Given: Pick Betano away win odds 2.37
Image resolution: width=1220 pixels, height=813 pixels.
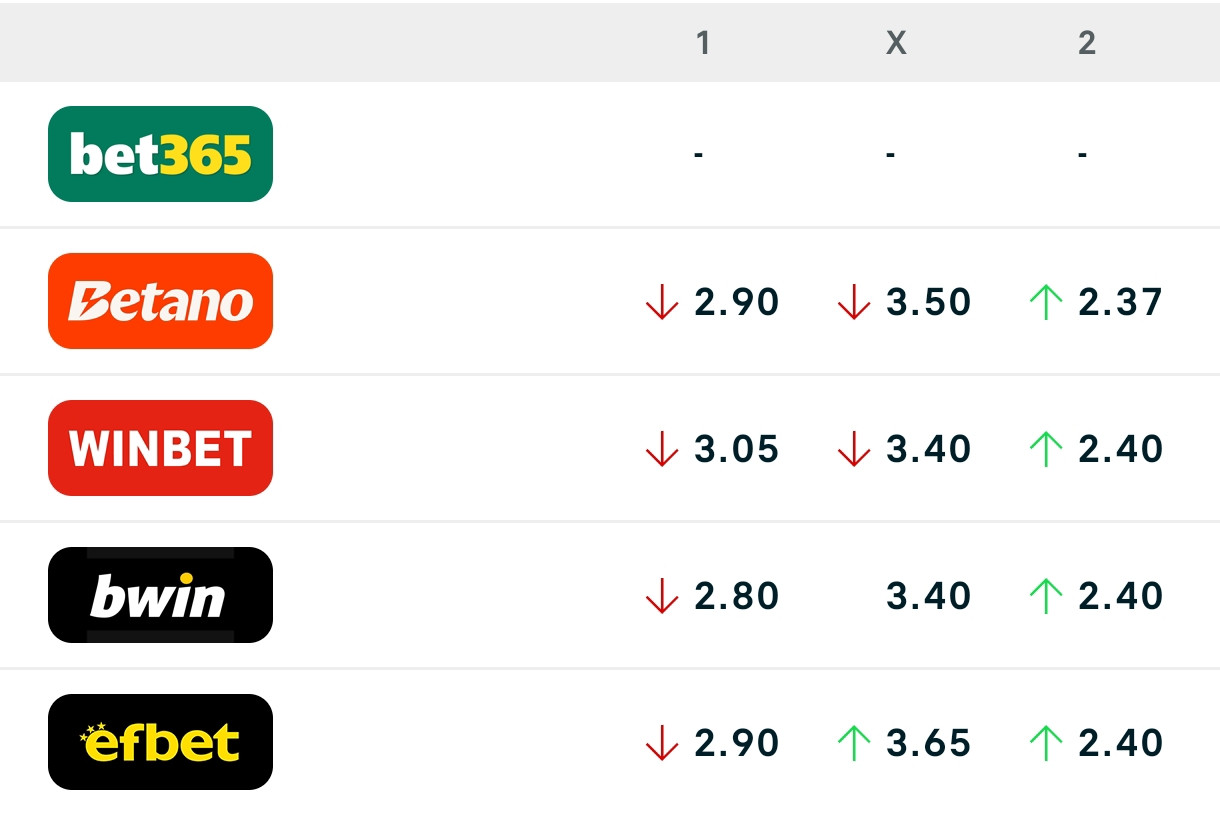Looking at the screenshot, I should pyautogui.click(x=1120, y=302).
